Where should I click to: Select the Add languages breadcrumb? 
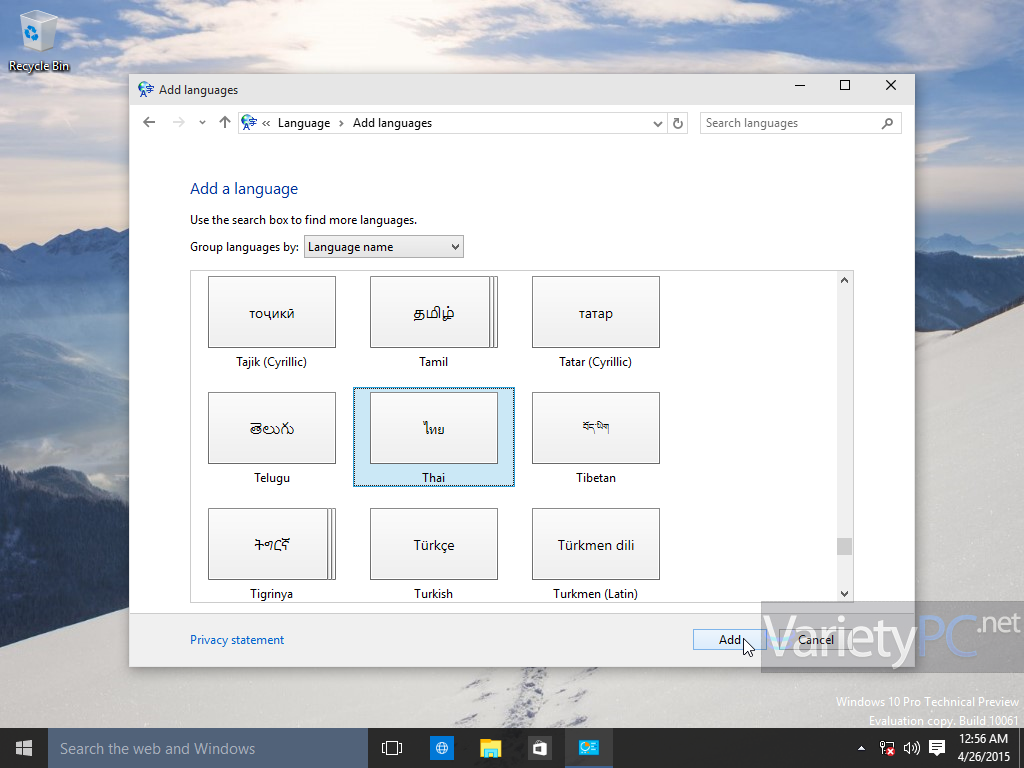[x=392, y=123]
